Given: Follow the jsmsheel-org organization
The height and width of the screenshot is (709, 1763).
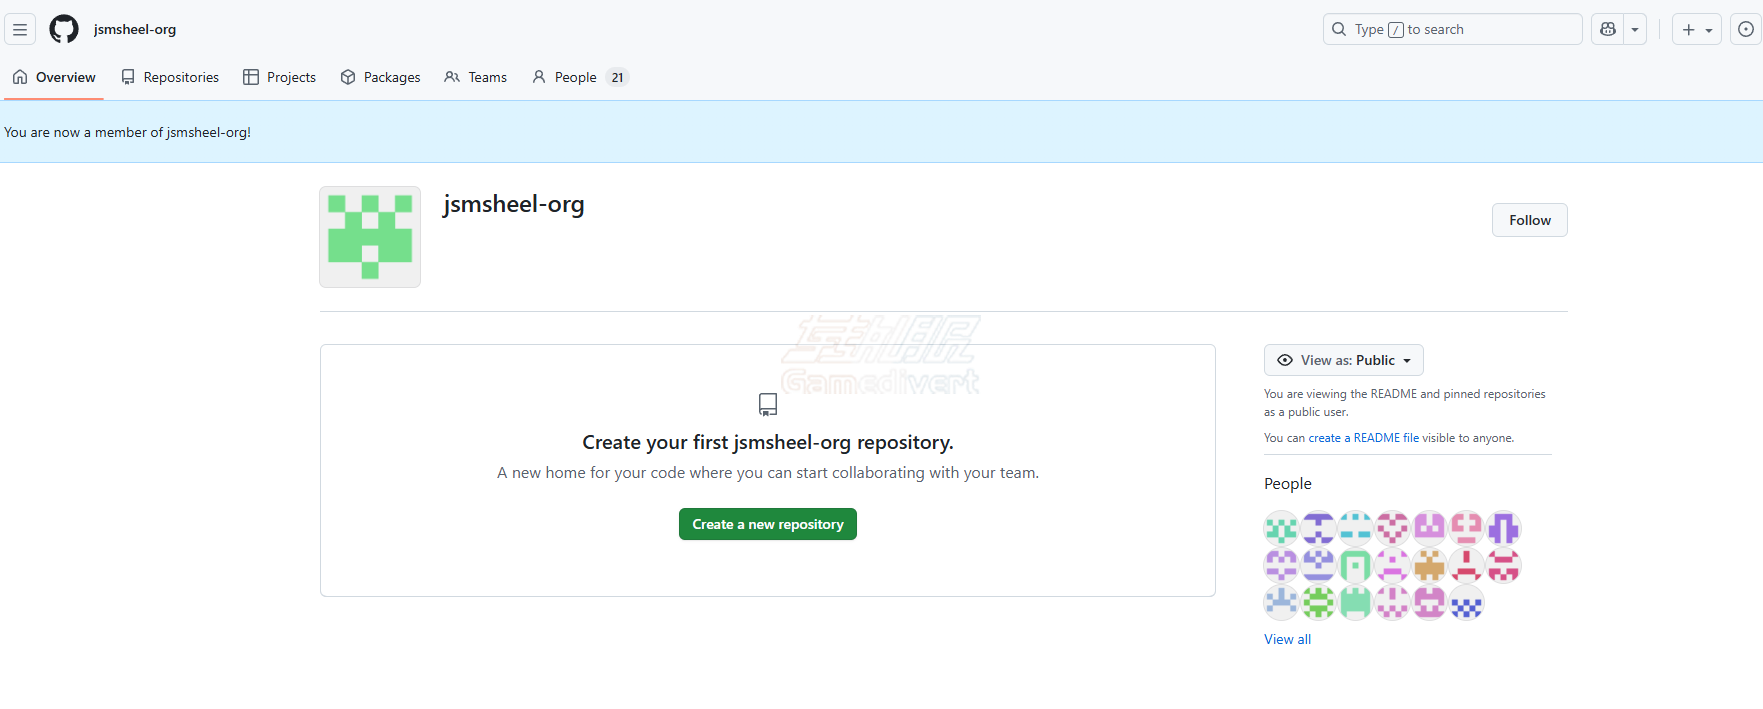Looking at the screenshot, I should pos(1529,220).
